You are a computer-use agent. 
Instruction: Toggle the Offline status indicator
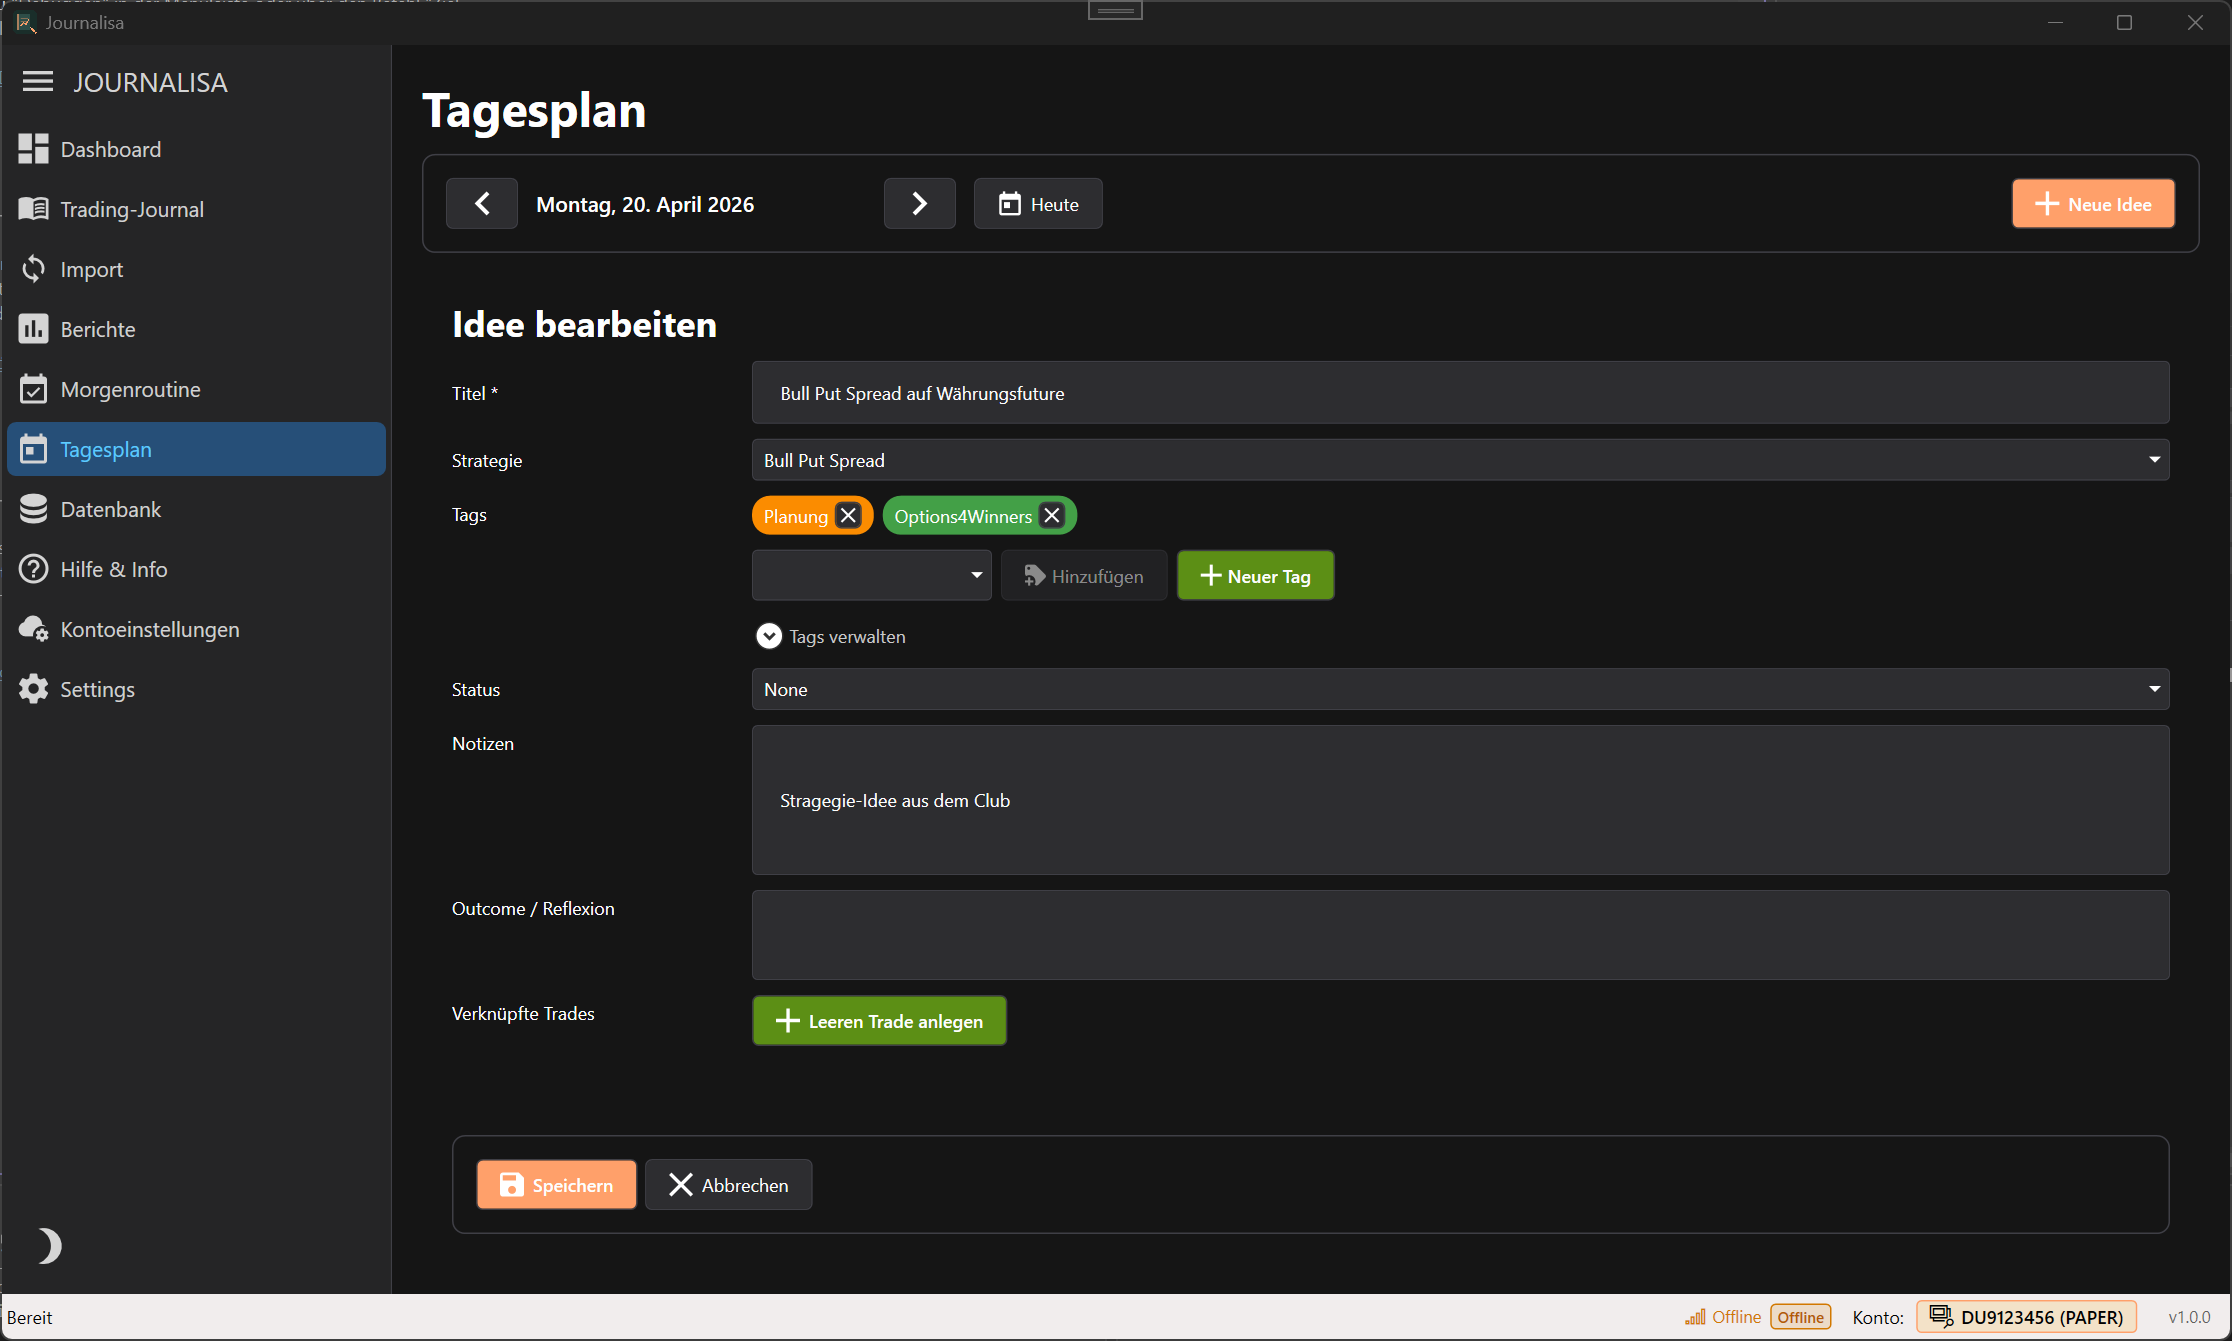[x=1800, y=1317]
